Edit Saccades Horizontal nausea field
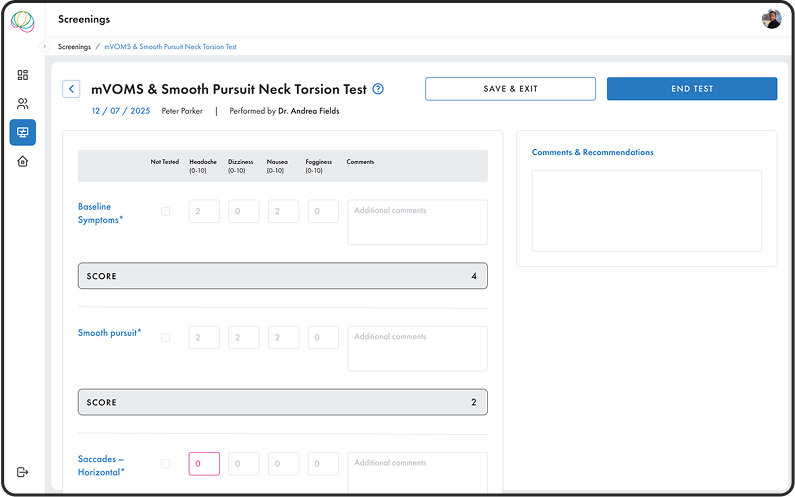The height and width of the screenshot is (497, 795). pyautogui.click(x=283, y=464)
